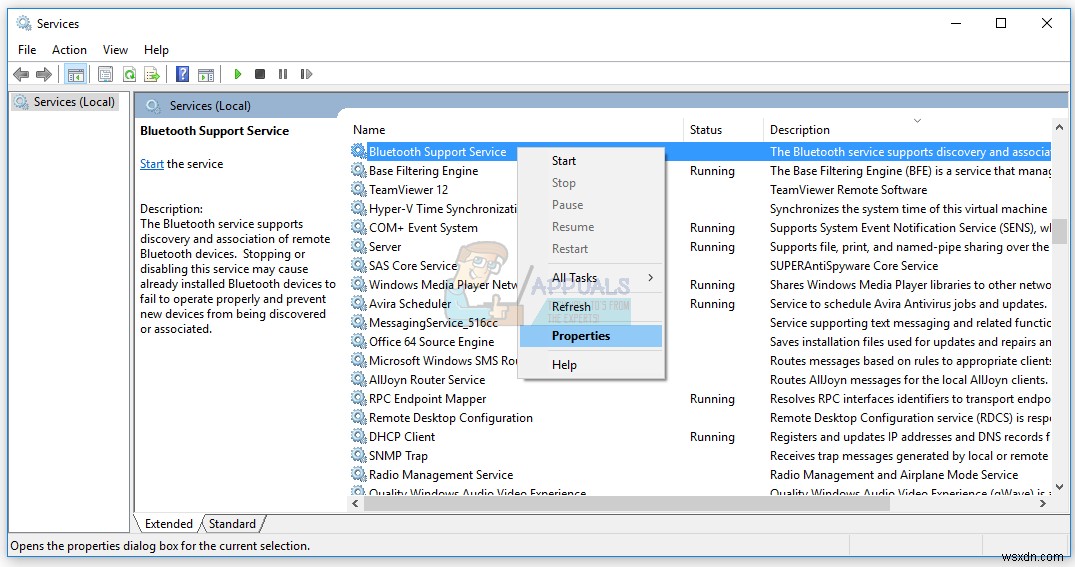The image size is (1075, 567).
Task: Click the TeamViewer Remote Software description
Action: click(x=848, y=189)
